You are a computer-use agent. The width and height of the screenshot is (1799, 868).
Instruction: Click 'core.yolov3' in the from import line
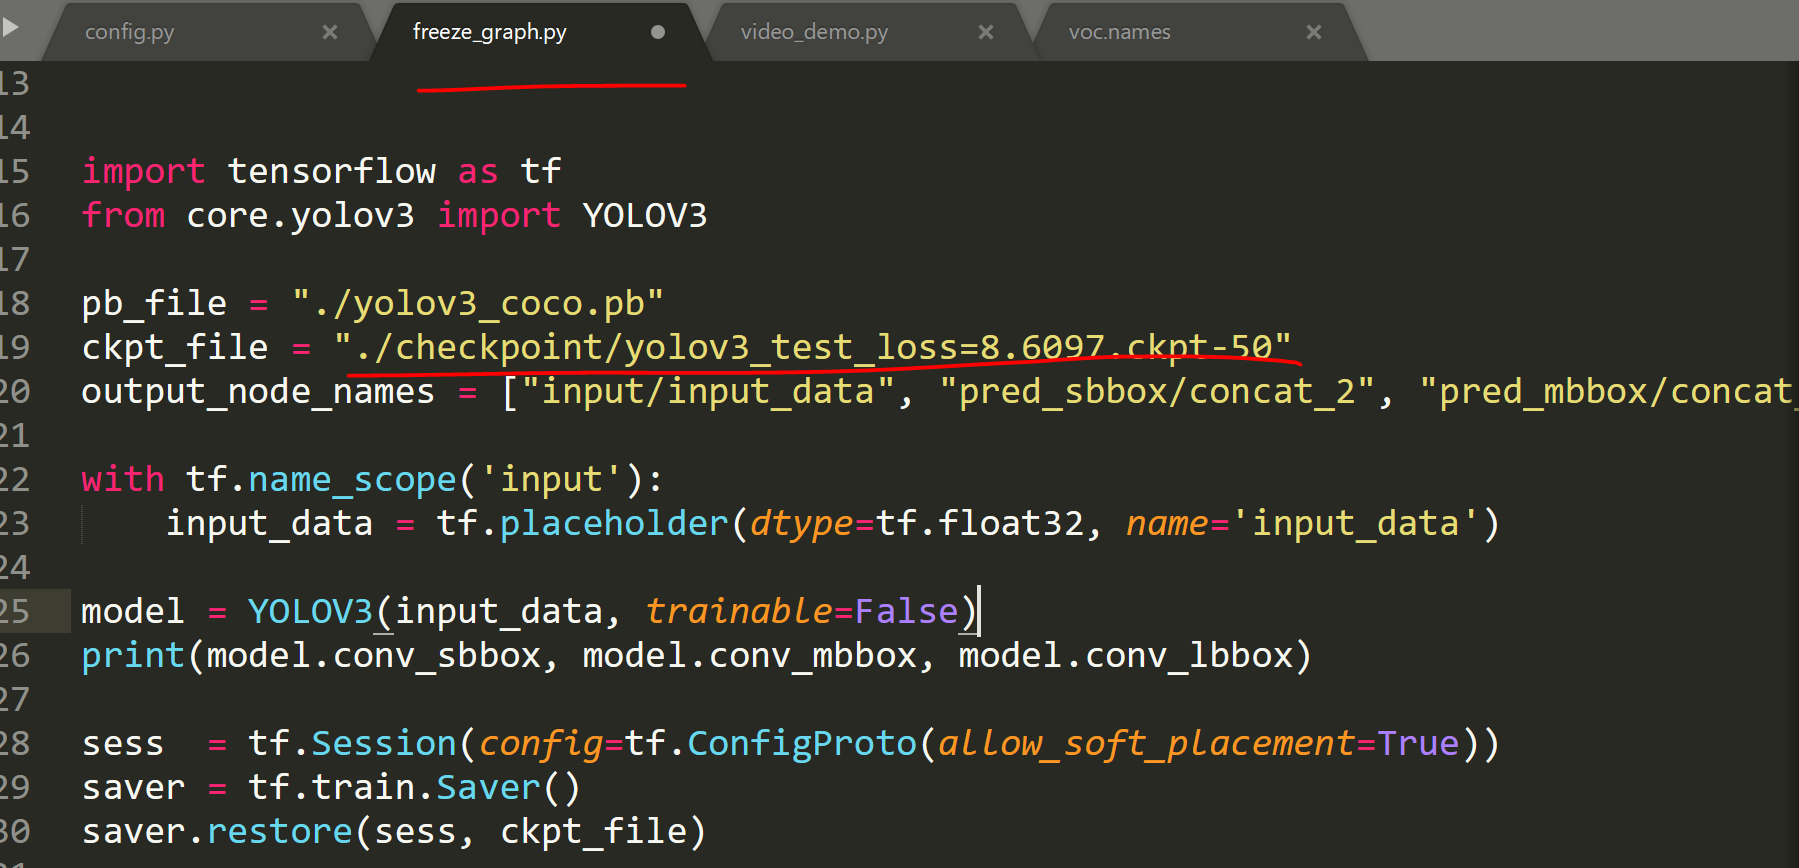300,215
